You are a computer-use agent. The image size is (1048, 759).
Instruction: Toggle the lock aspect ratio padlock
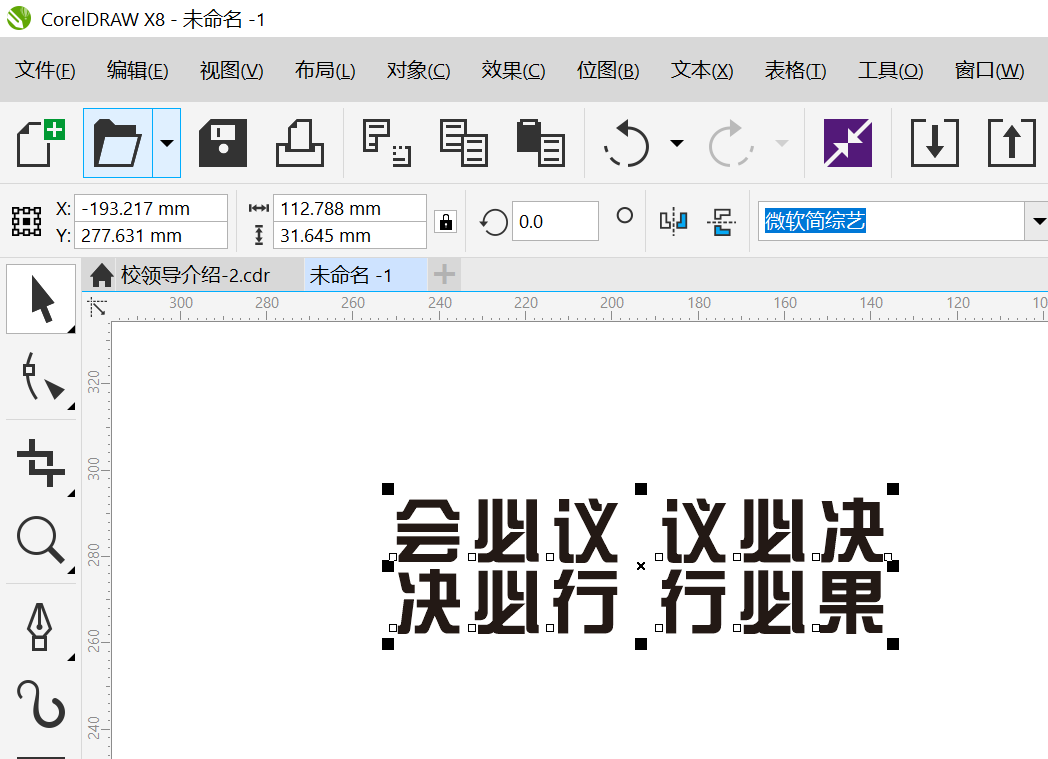coord(445,221)
